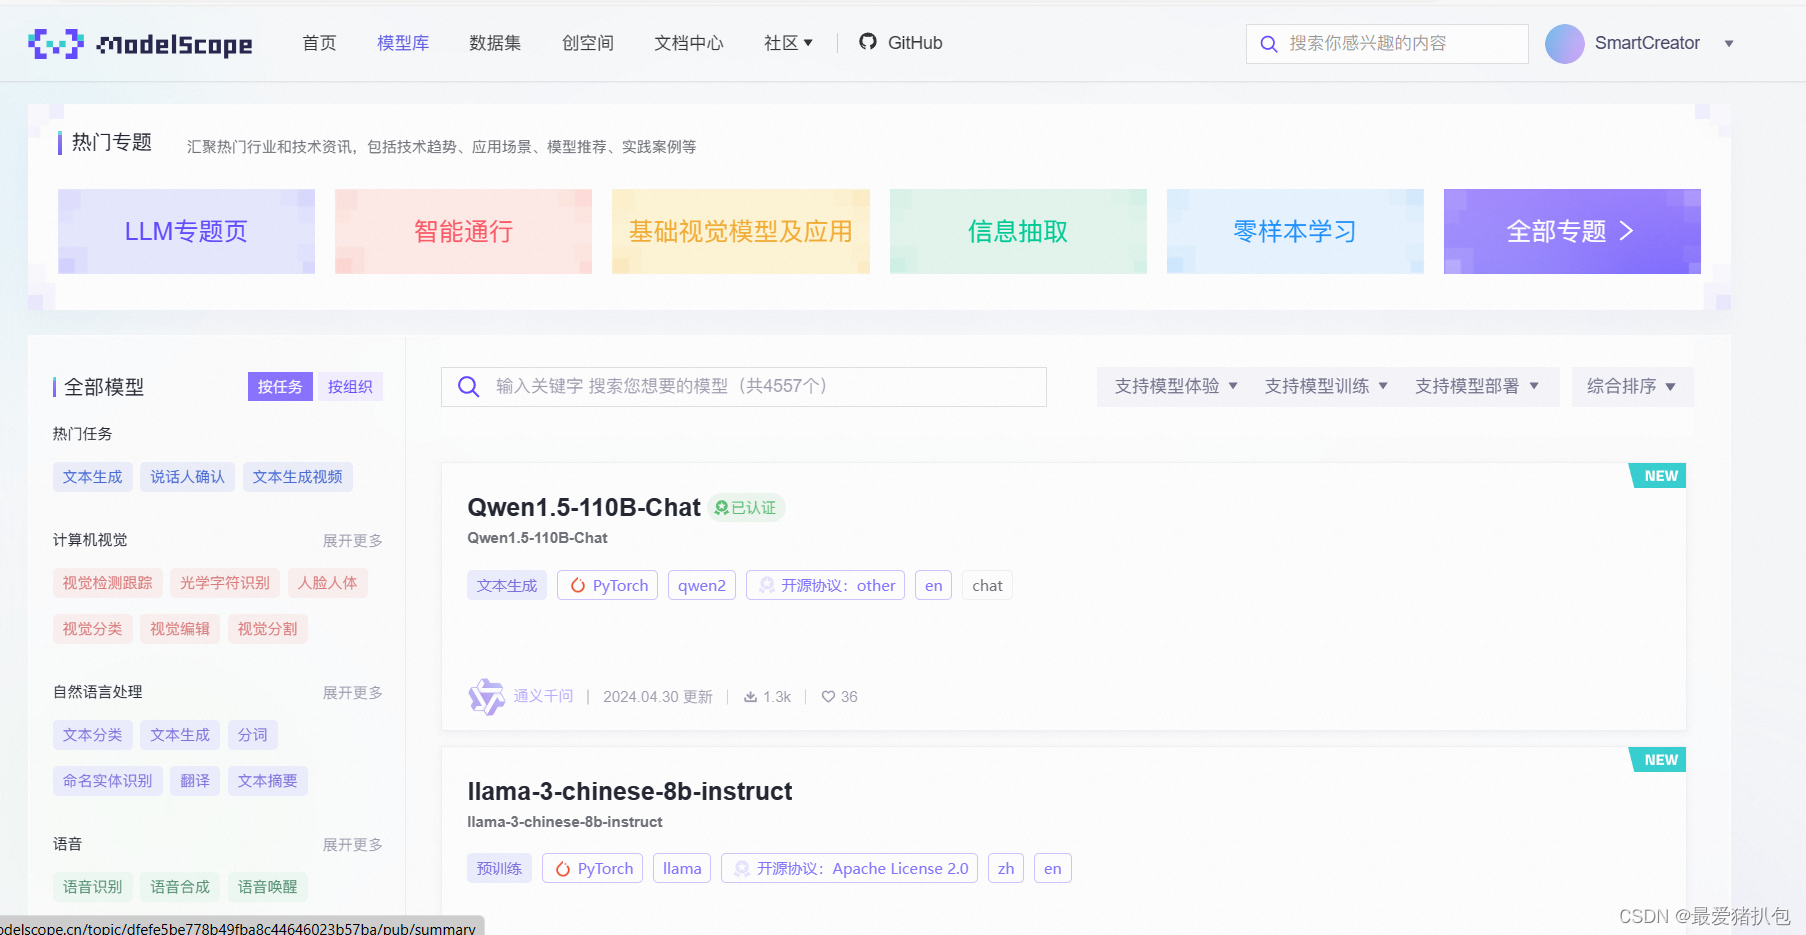Select the 说话人确认 task tag
Screen dimensions: 1806x935
tap(188, 477)
